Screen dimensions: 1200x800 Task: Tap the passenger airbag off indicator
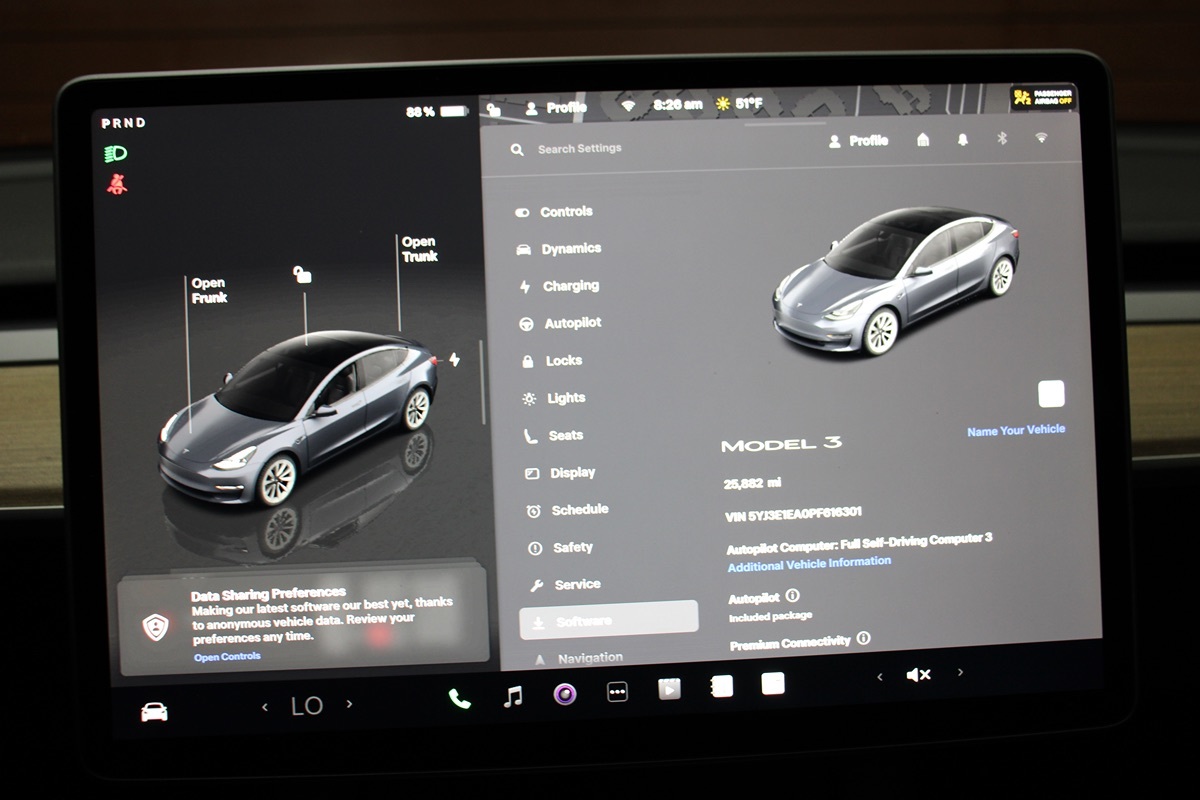[1042, 97]
